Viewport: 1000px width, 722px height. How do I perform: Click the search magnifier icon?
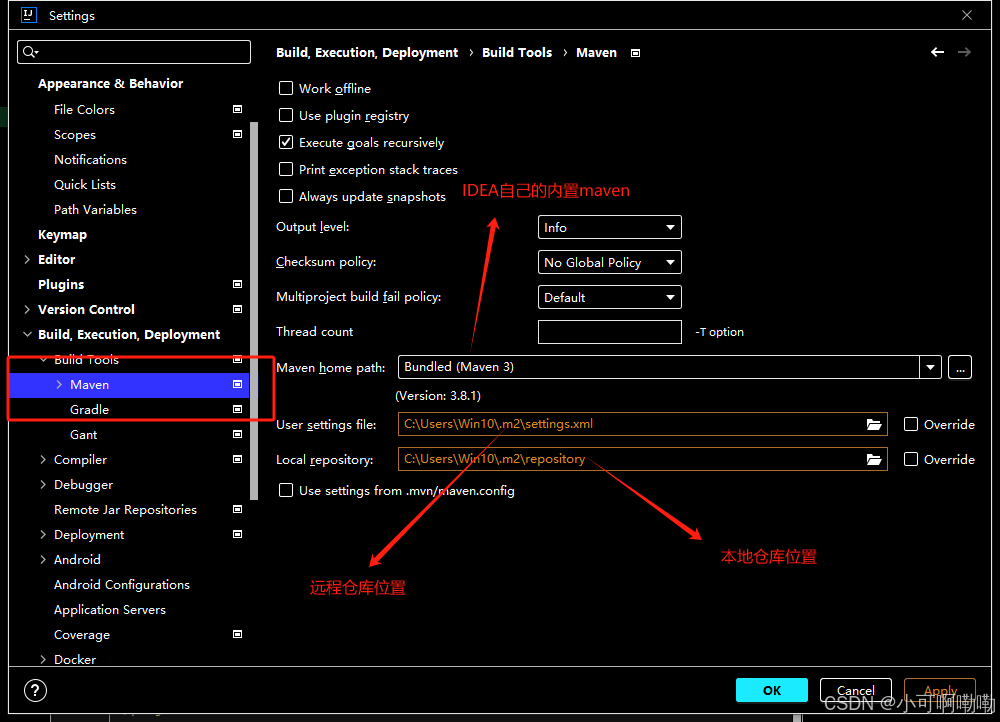click(30, 52)
